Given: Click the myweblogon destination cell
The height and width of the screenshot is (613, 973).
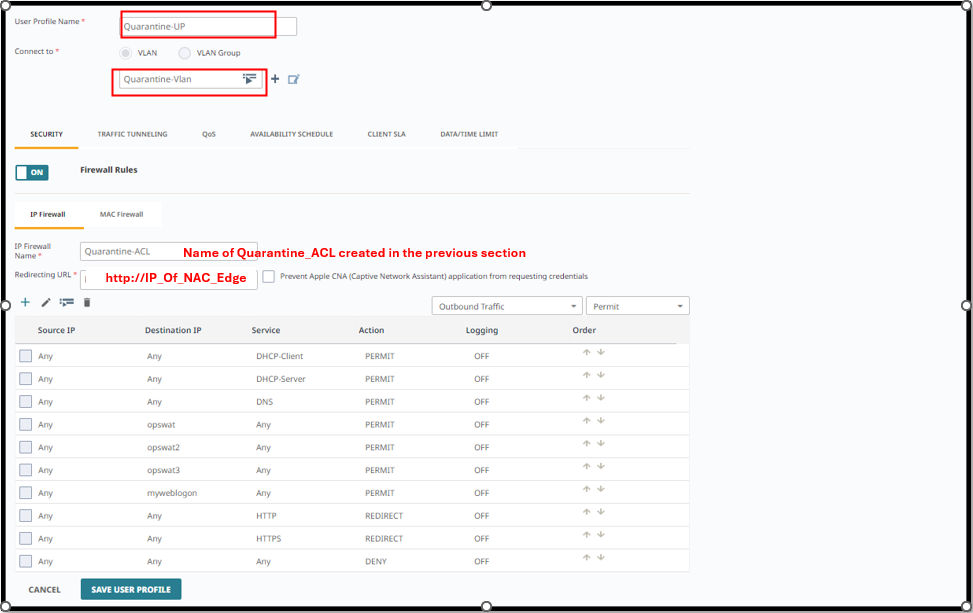Looking at the screenshot, I should pyautogui.click(x=172, y=493).
